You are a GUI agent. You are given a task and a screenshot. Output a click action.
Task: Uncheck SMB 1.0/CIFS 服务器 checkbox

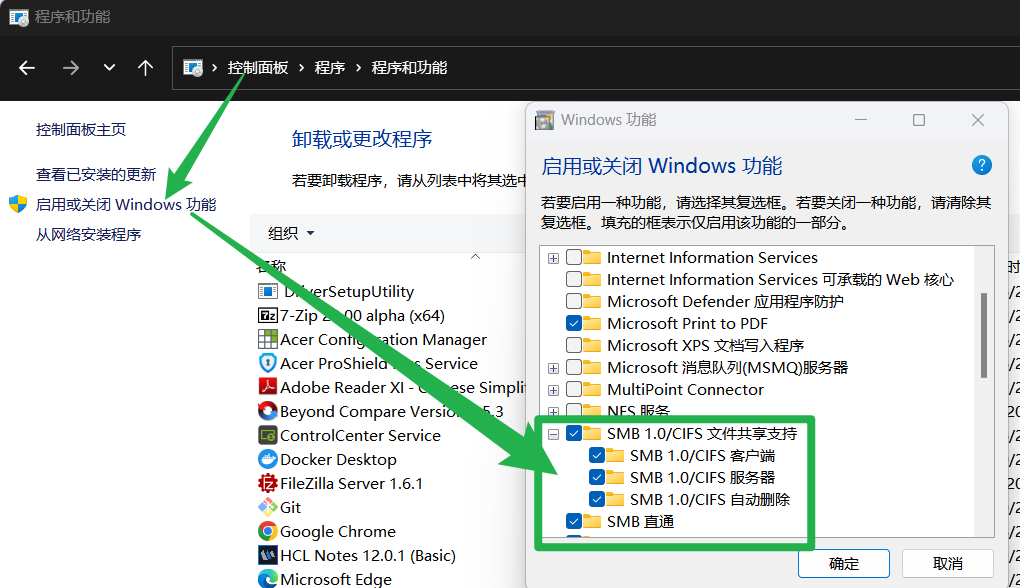597,477
